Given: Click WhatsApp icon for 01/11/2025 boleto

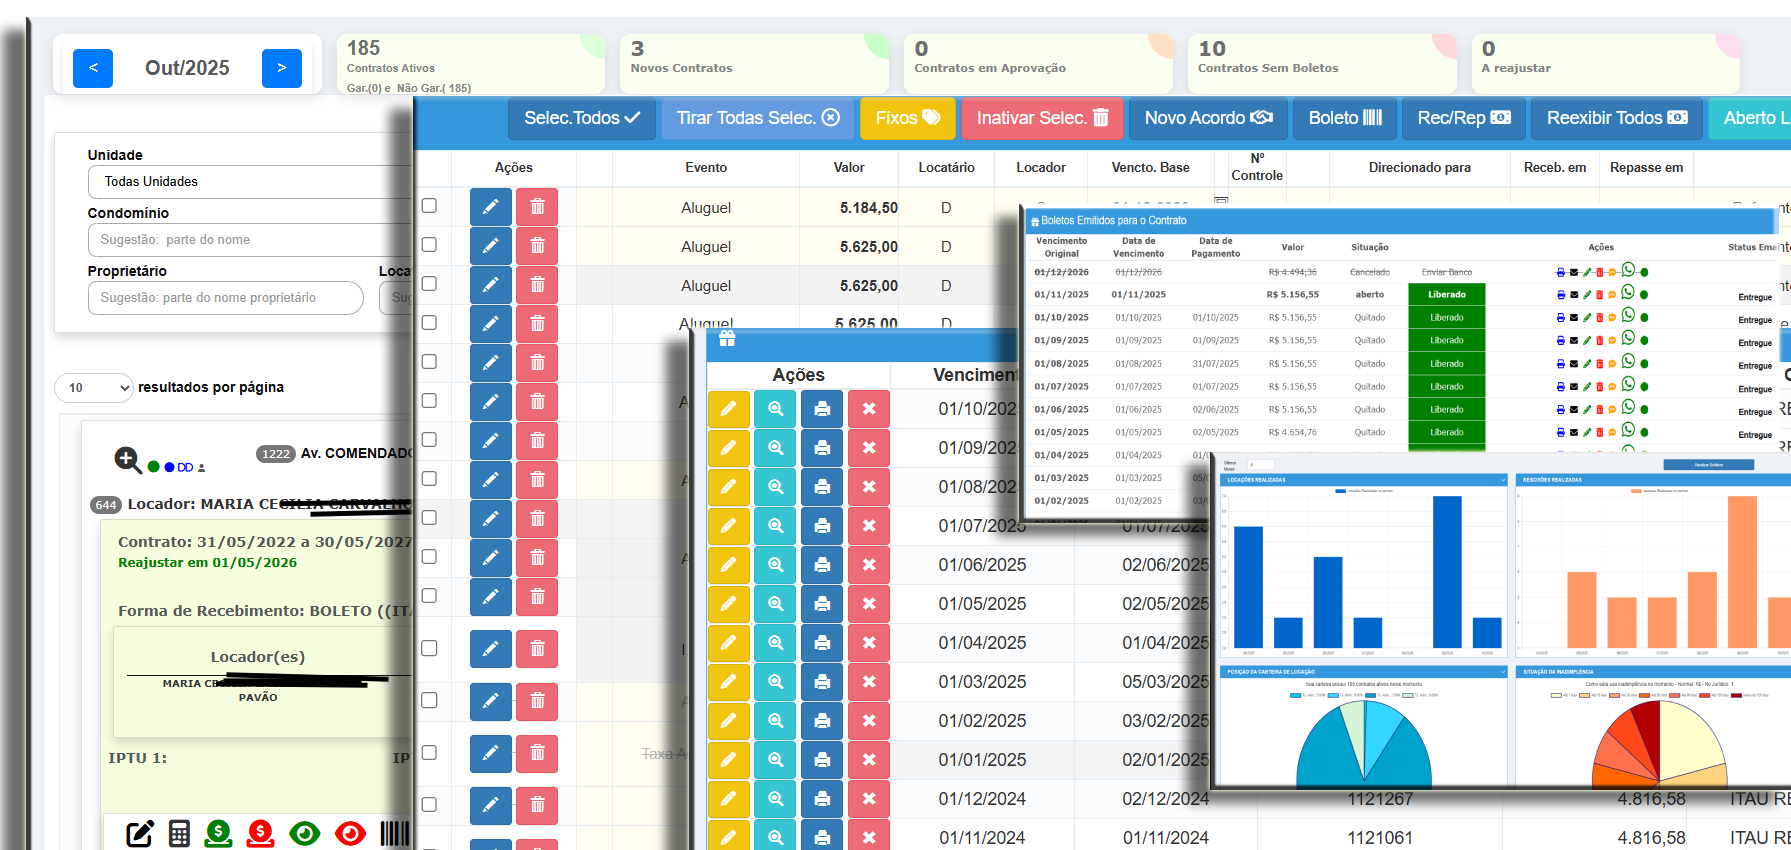Looking at the screenshot, I should [1628, 293].
